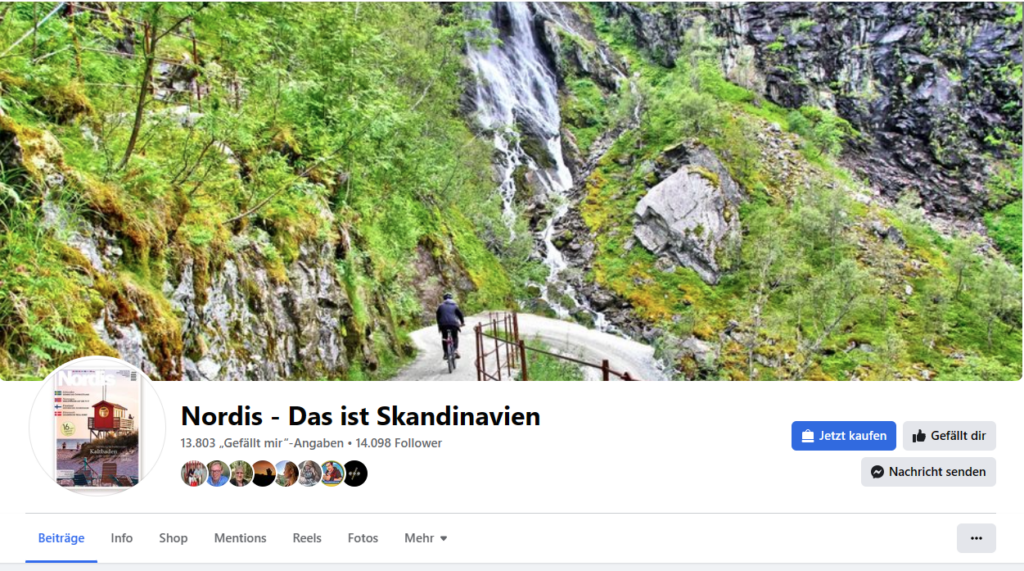This screenshot has width=1024, height=571.
Task: Click the Mehr dropdown arrow
Action: coord(443,538)
